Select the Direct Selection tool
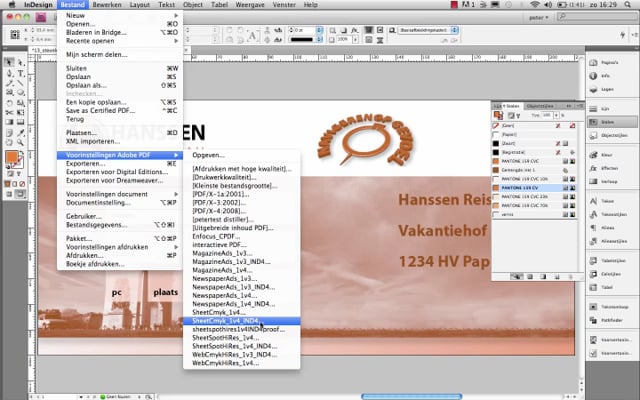640x400 pixels. point(20,62)
